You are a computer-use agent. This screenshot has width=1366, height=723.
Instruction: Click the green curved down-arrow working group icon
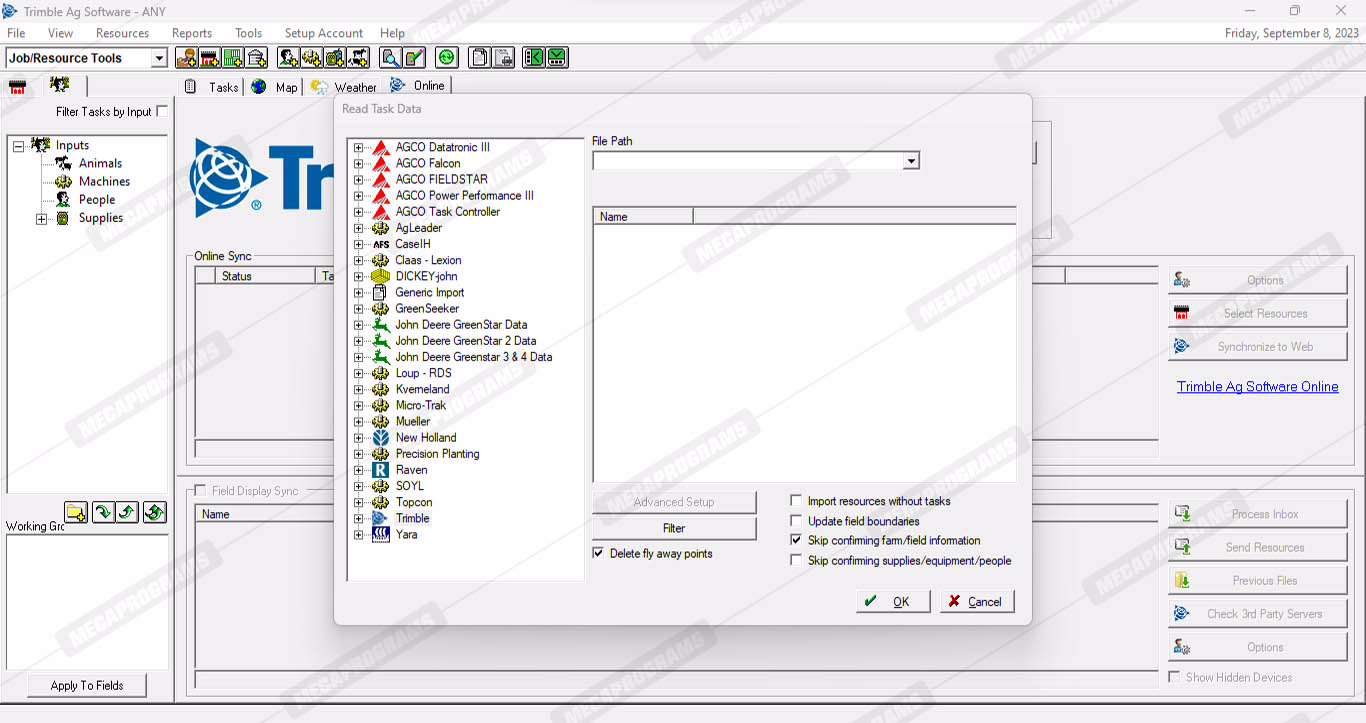(103, 513)
